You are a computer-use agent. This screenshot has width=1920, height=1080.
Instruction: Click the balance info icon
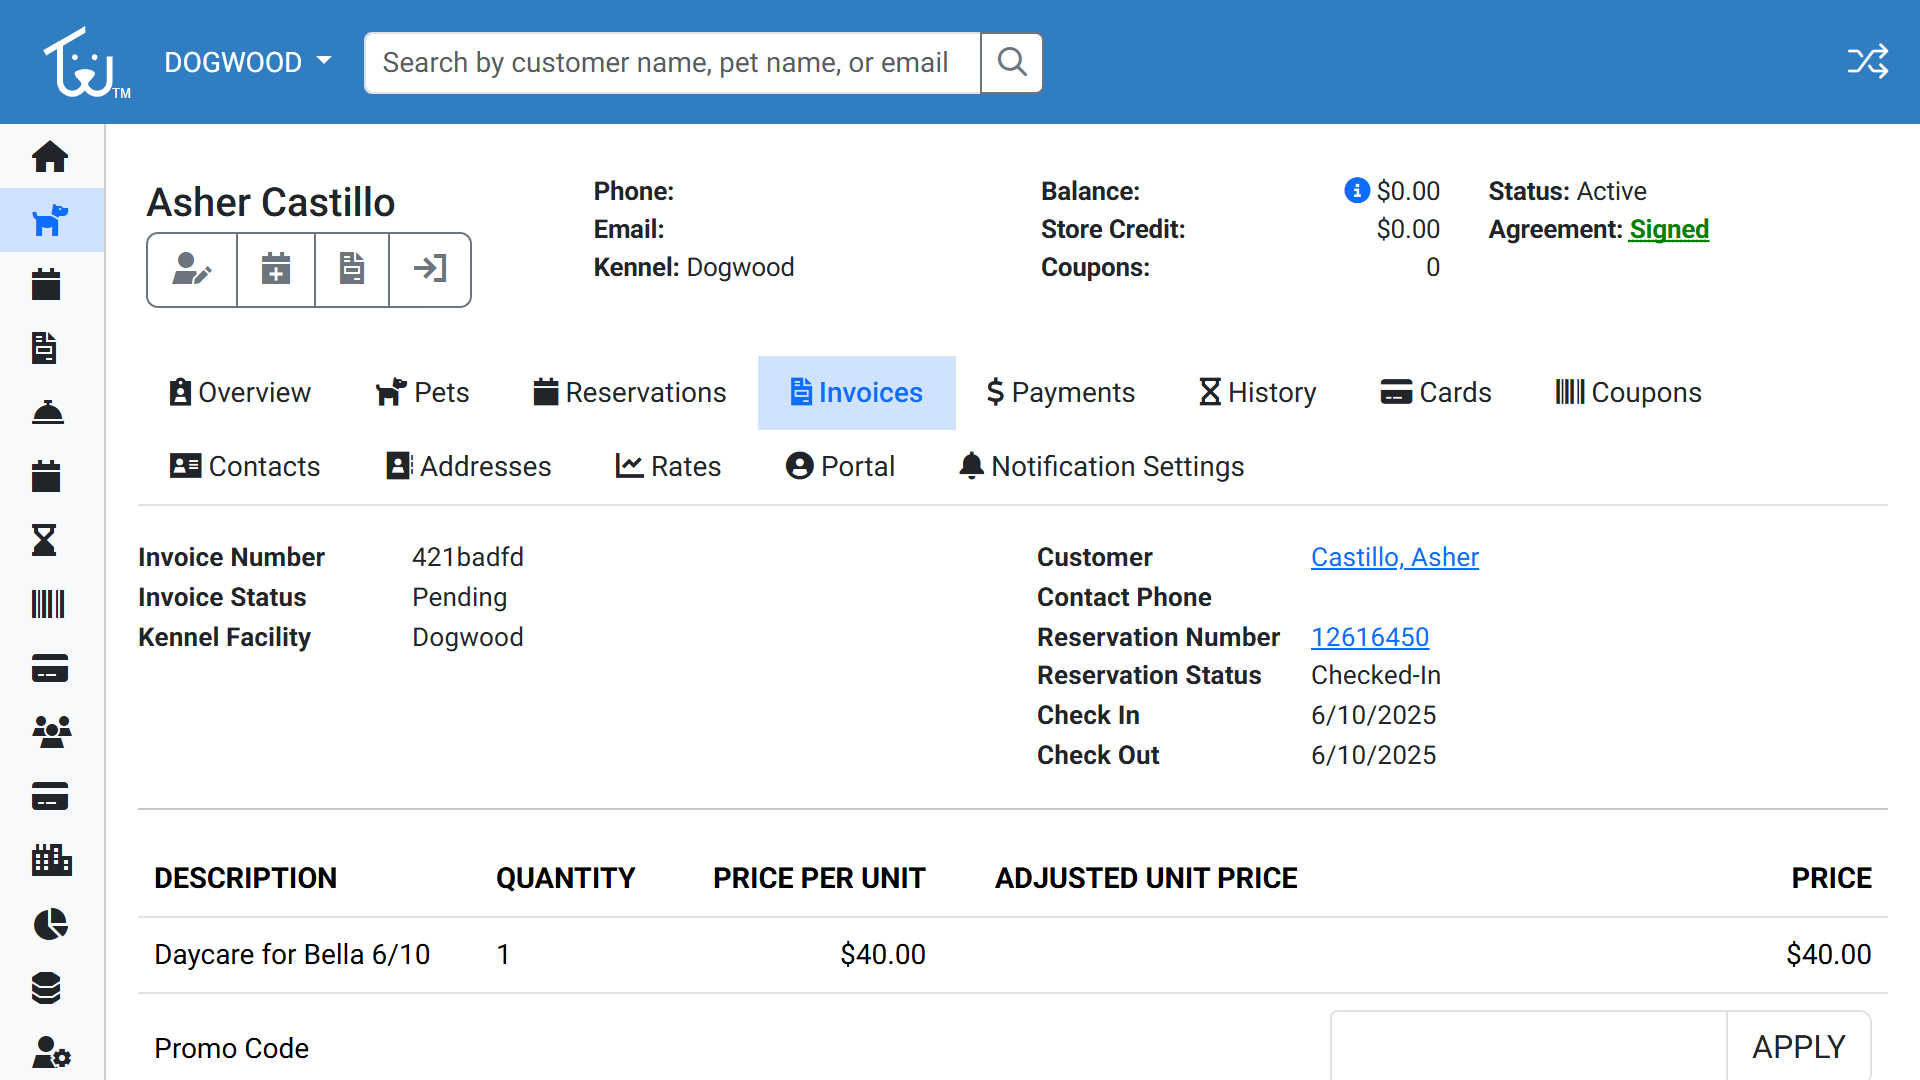coord(1356,190)
